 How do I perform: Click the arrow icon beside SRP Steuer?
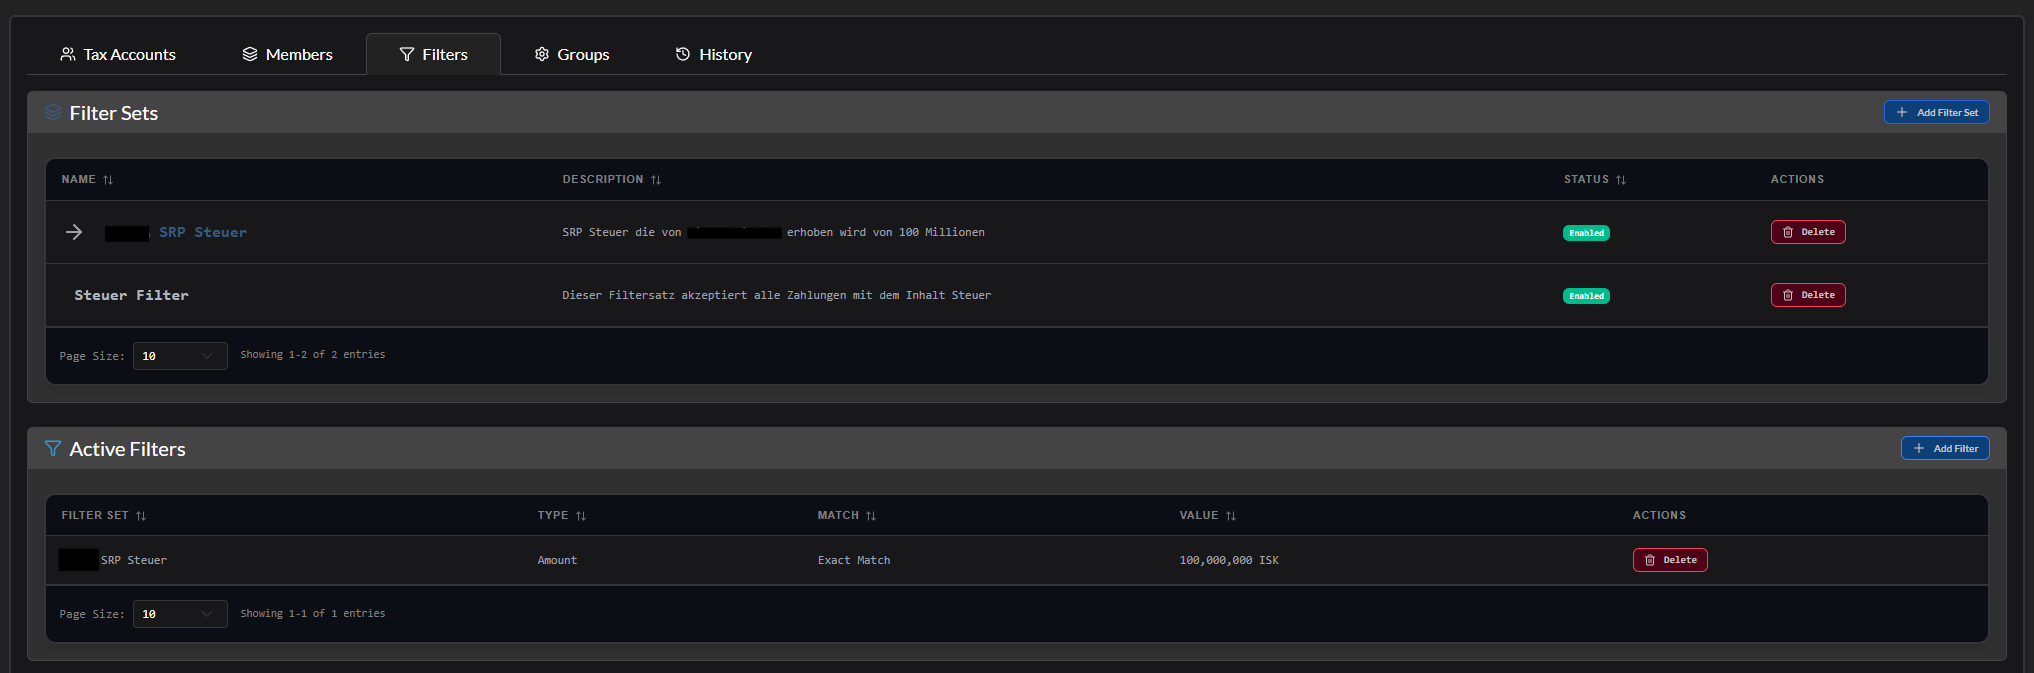pyautogui.click(x=74, y=232)
